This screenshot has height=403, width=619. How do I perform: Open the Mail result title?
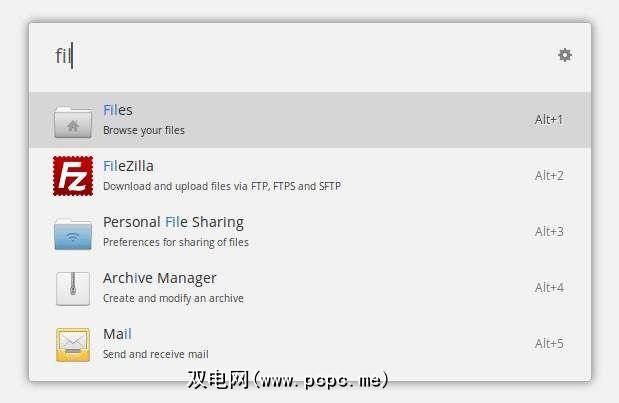117,334
